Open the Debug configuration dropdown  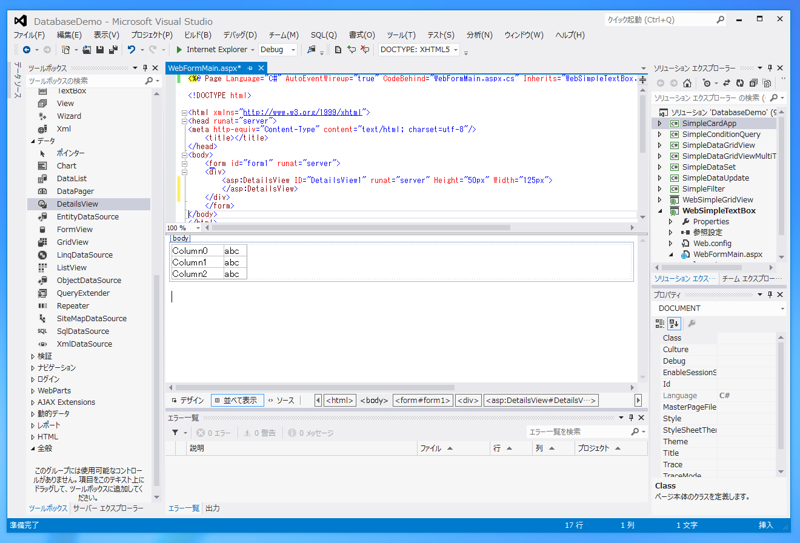(x=278, y=50)
